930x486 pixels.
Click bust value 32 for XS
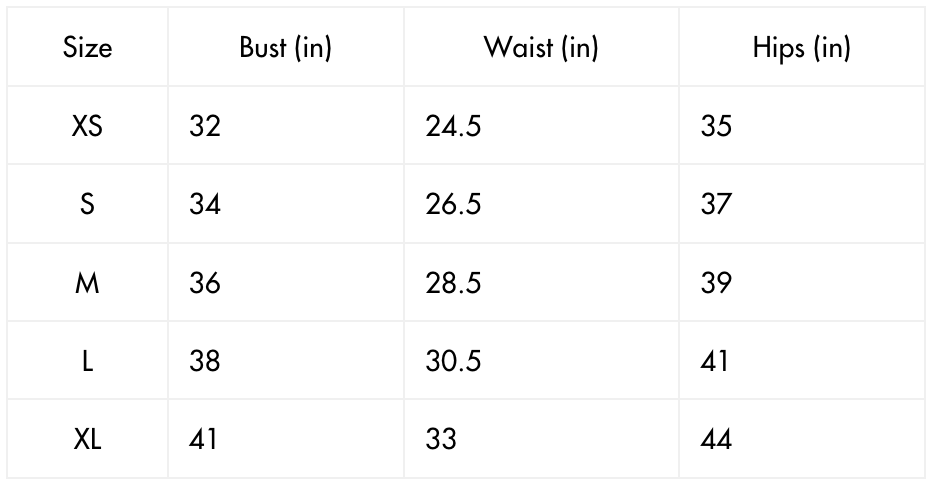point(205,127)
